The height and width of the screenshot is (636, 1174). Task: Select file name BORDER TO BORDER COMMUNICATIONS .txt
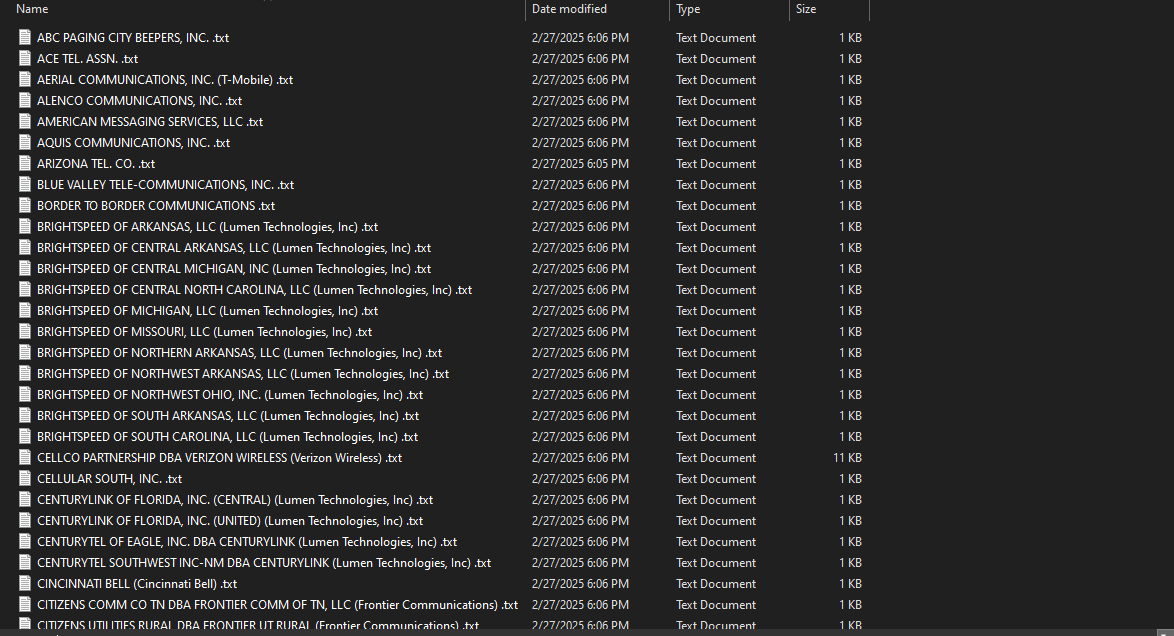156,205
